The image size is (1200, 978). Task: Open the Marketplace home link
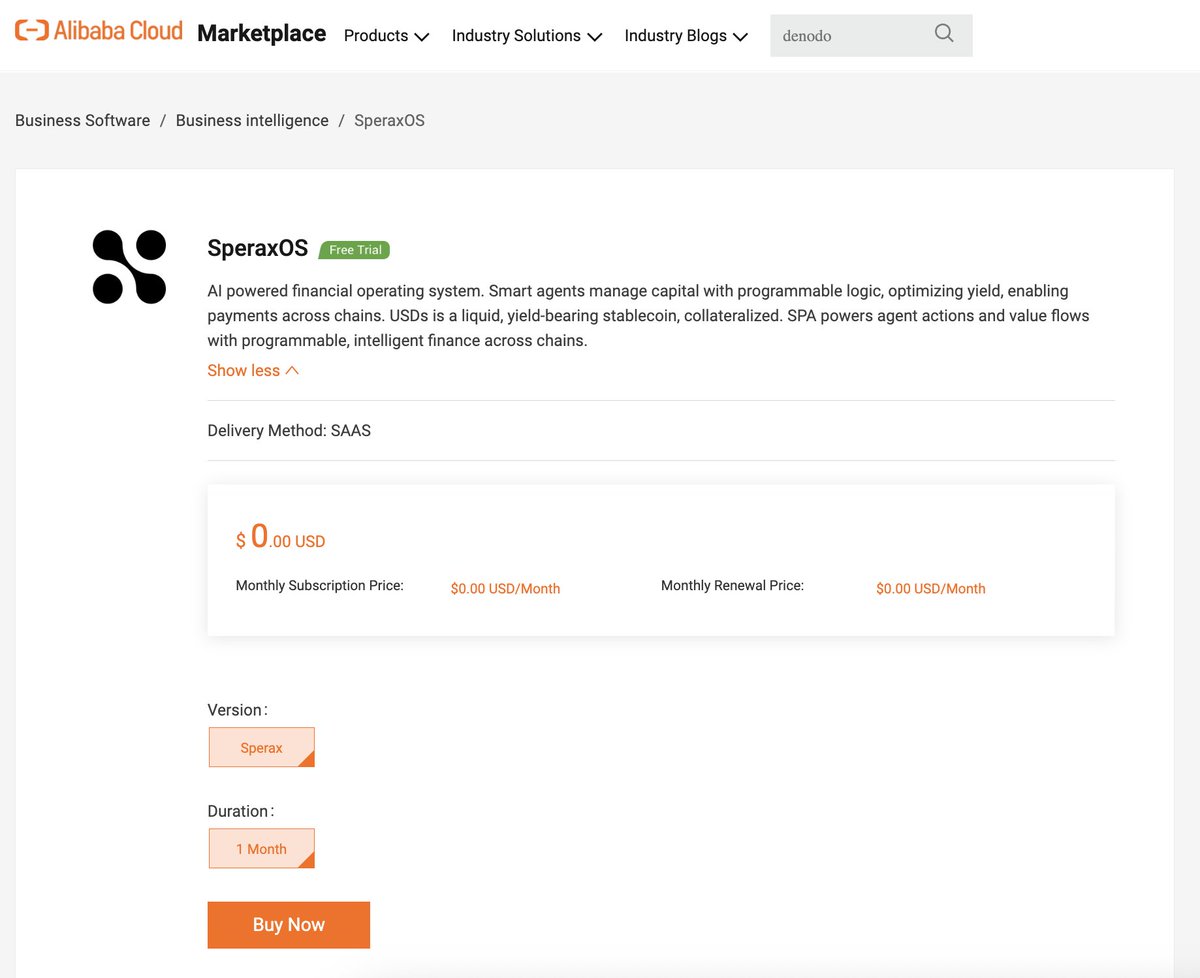pos(262,34)
